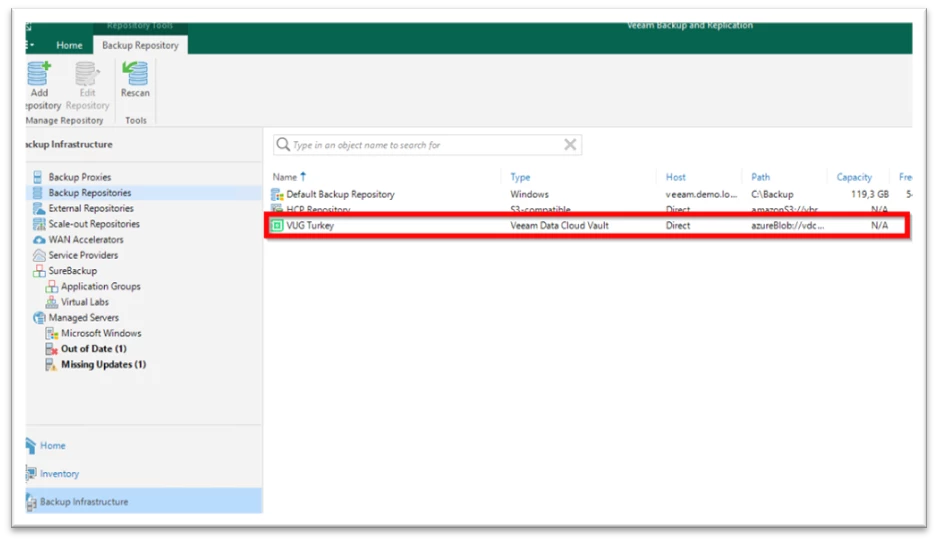Click the Scale-out Repositories icon

click(39, 224)
